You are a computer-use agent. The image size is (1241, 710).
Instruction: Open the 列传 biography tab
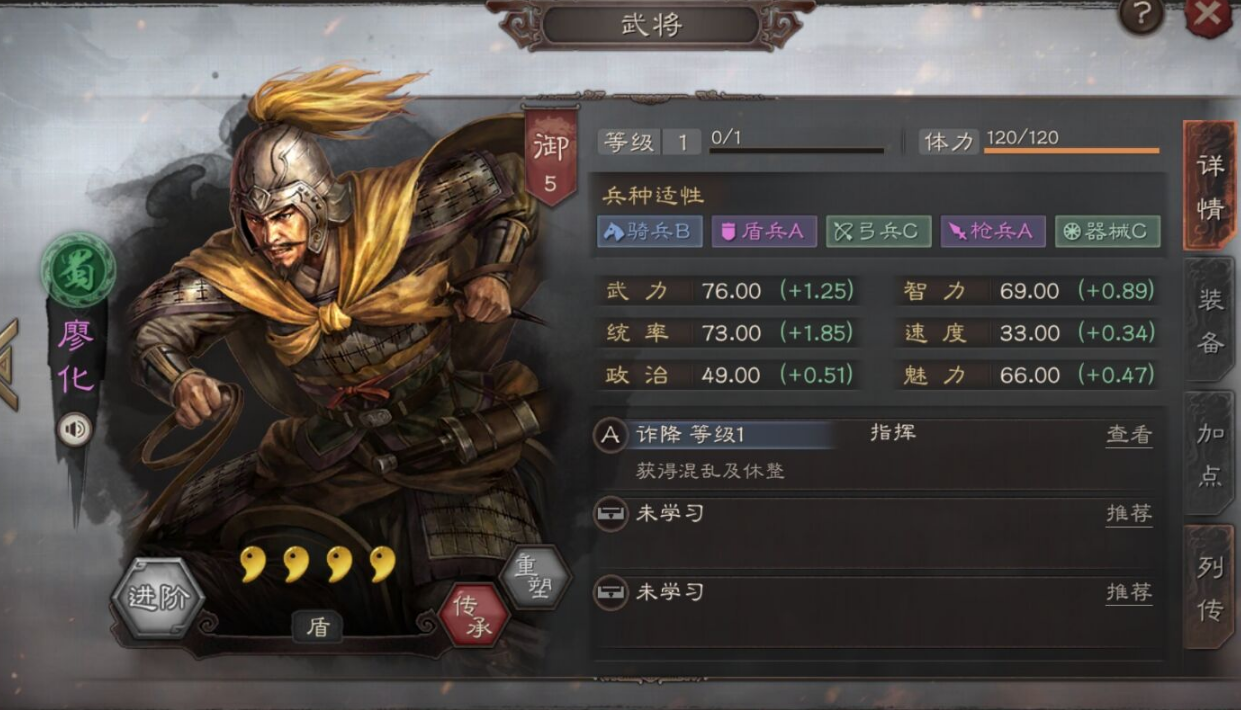click(1209, 587)
